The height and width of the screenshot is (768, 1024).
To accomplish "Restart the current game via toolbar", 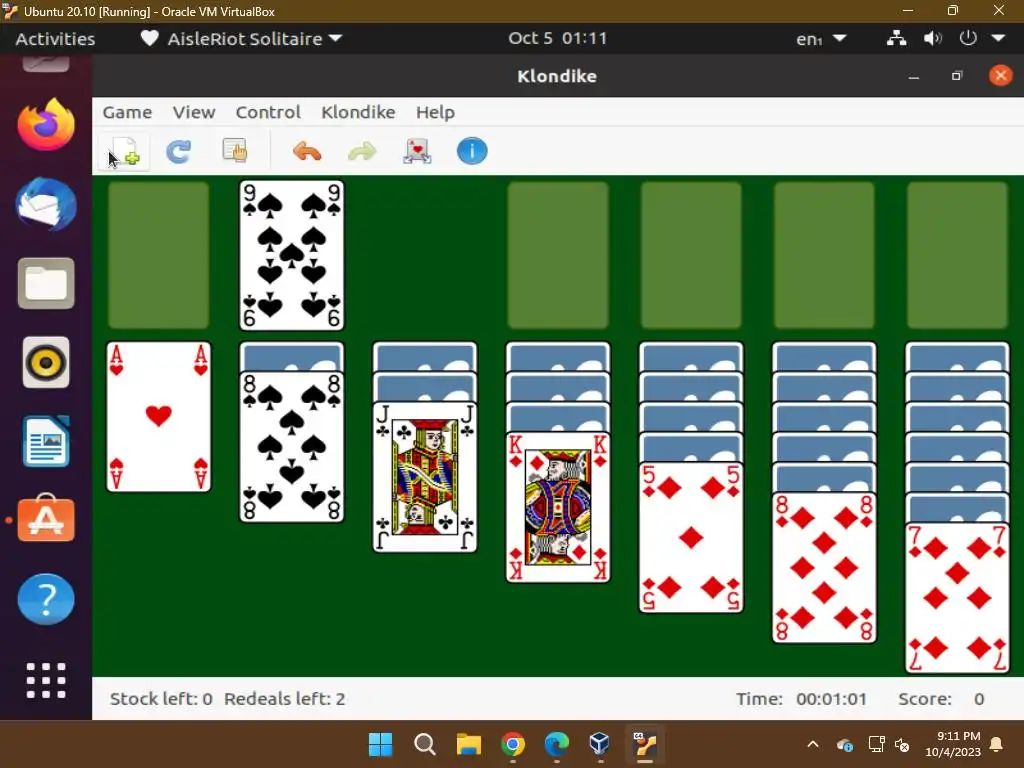I will pyautogui.click(x=178, y=152).
